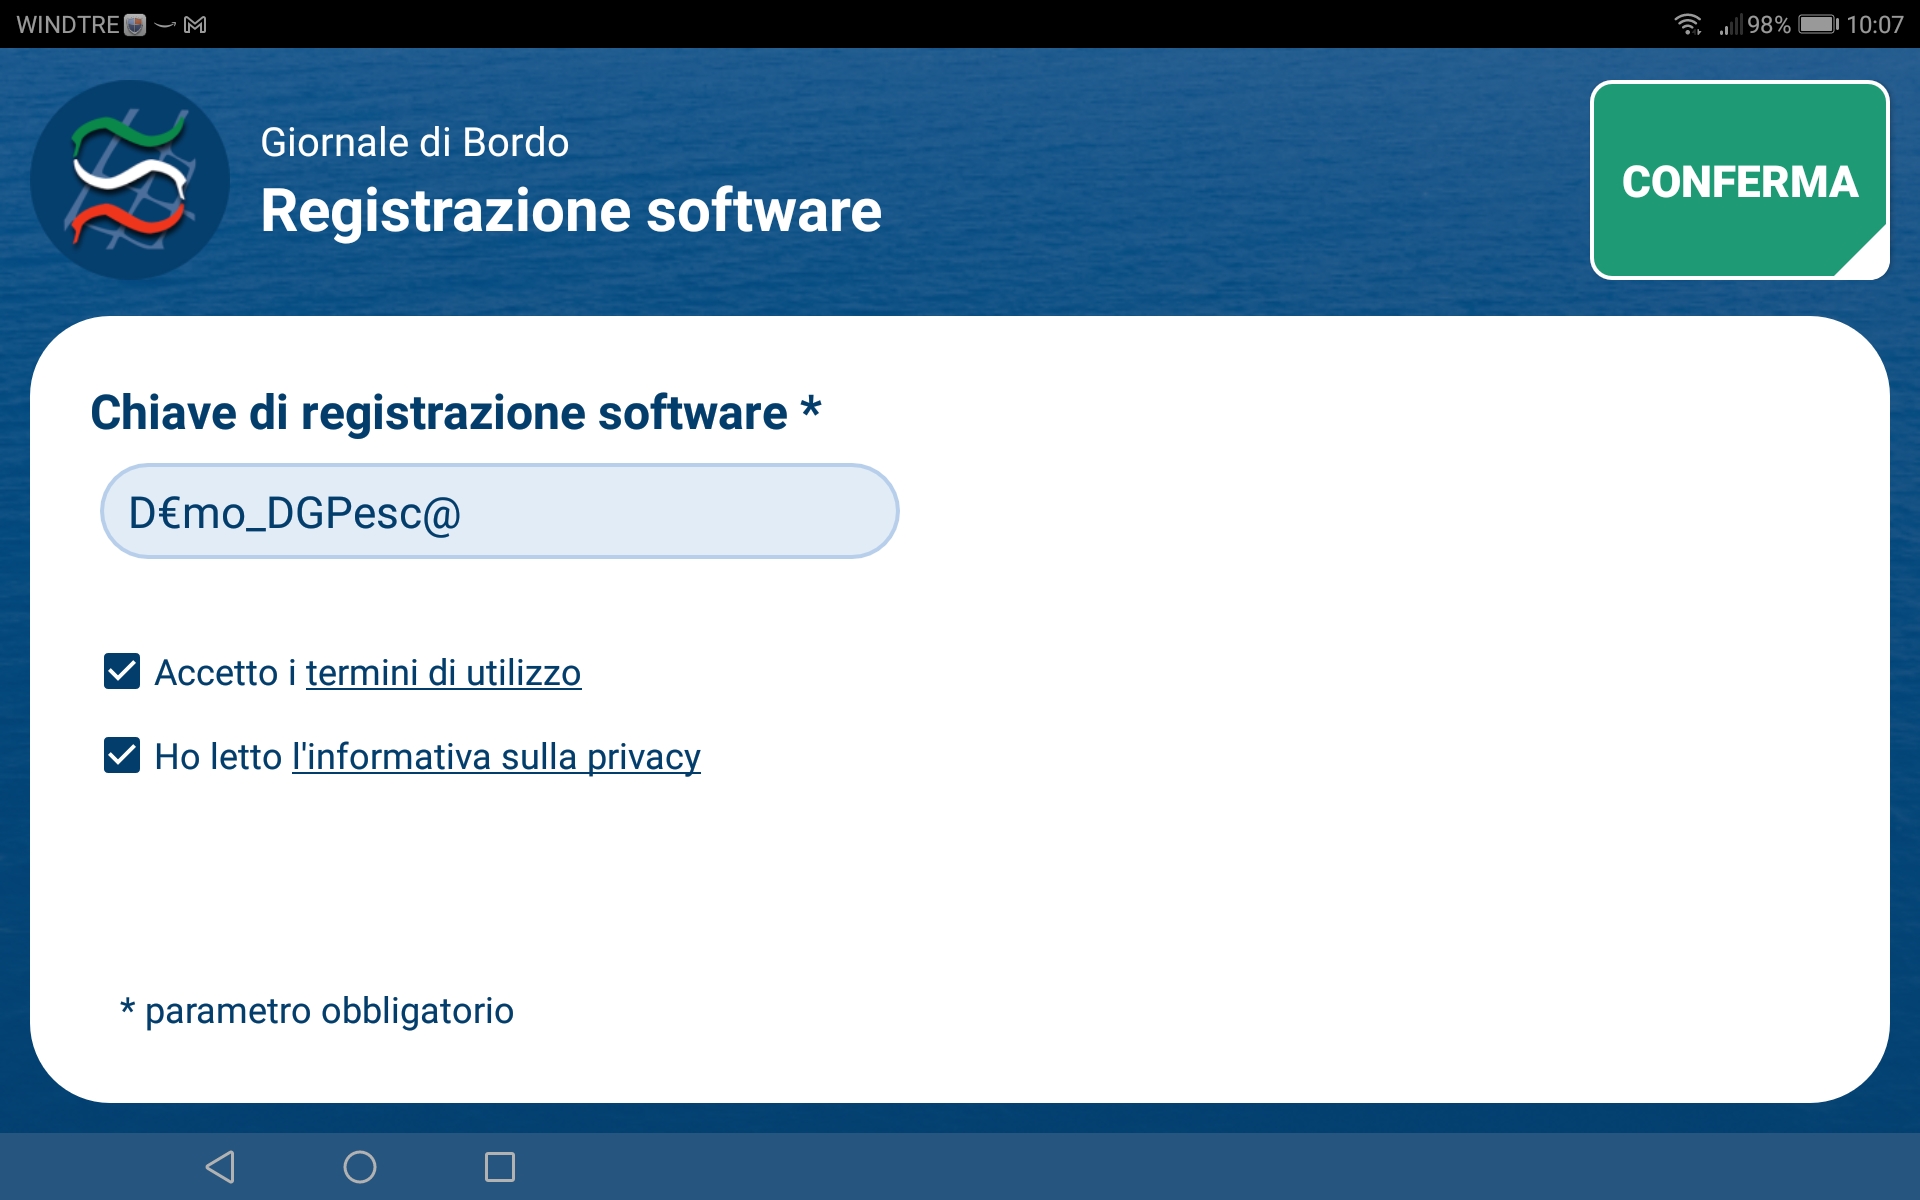
Task: Click the Giornale di Bordo app logo
Action: (130, 180)
